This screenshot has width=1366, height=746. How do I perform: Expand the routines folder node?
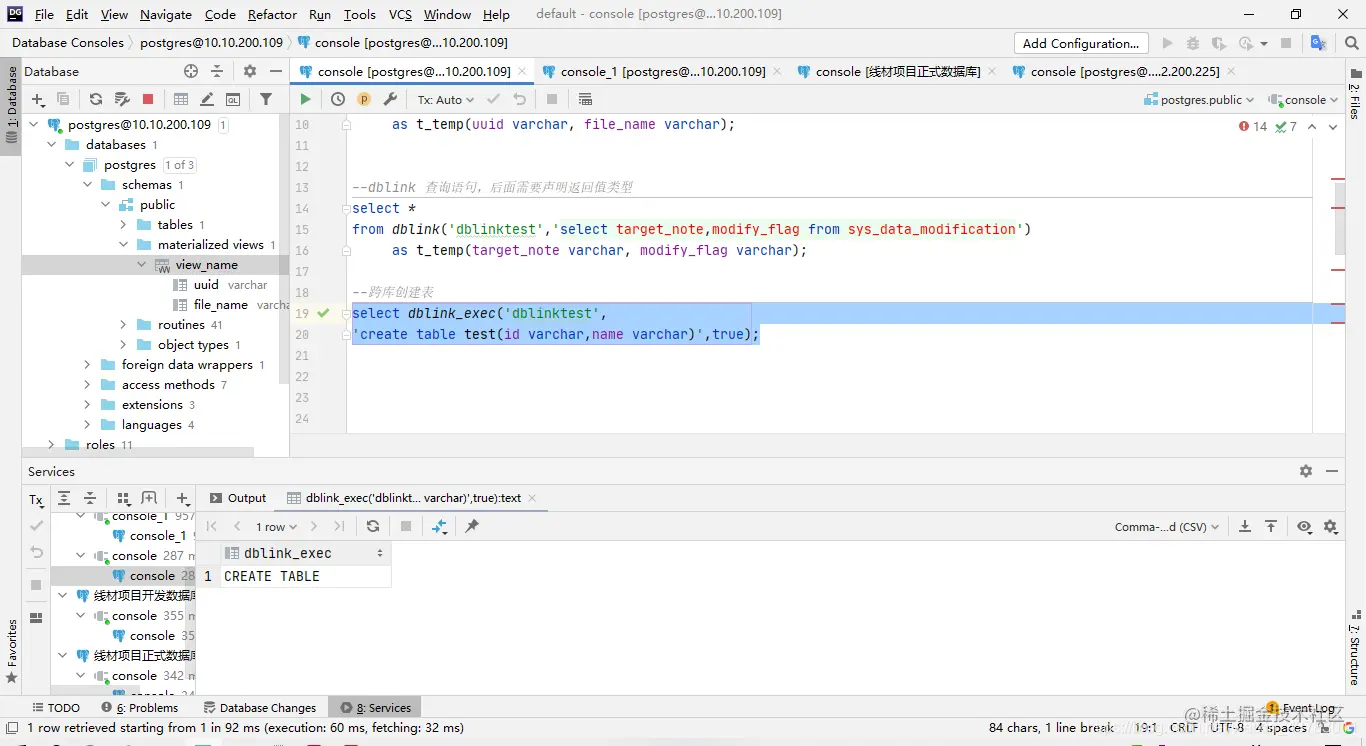point(123,325)
